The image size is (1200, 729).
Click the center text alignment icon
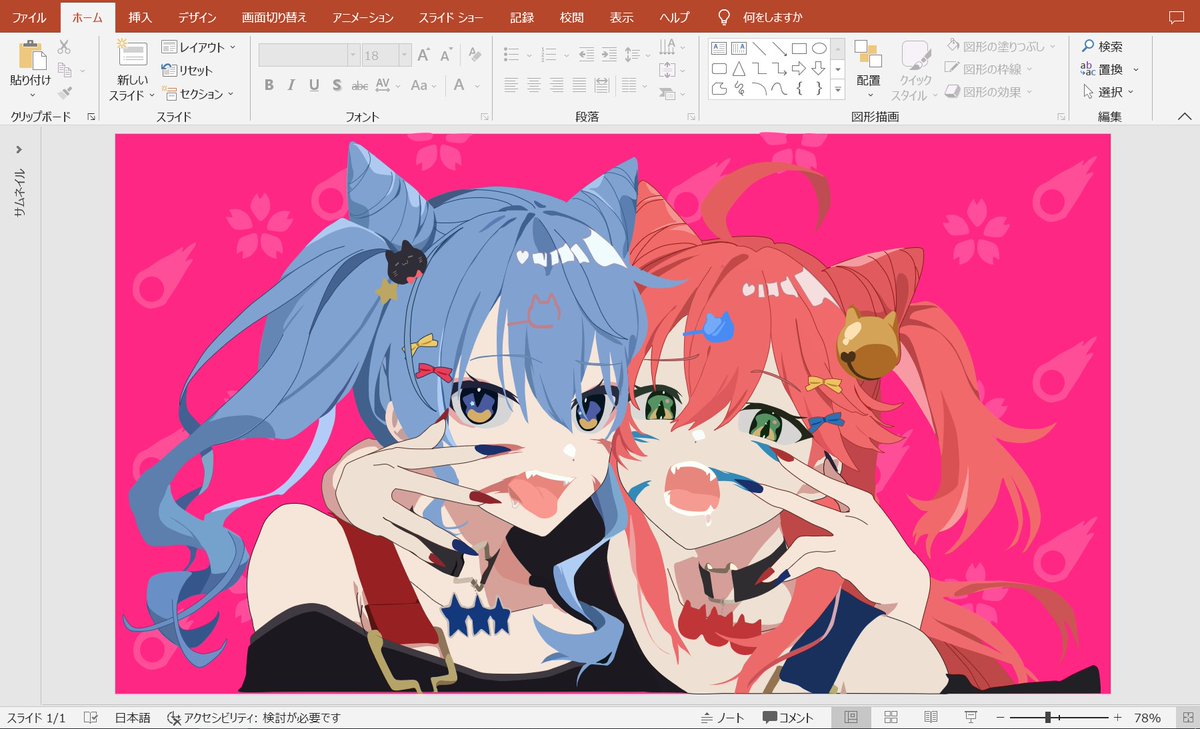[x=533, y=85]
